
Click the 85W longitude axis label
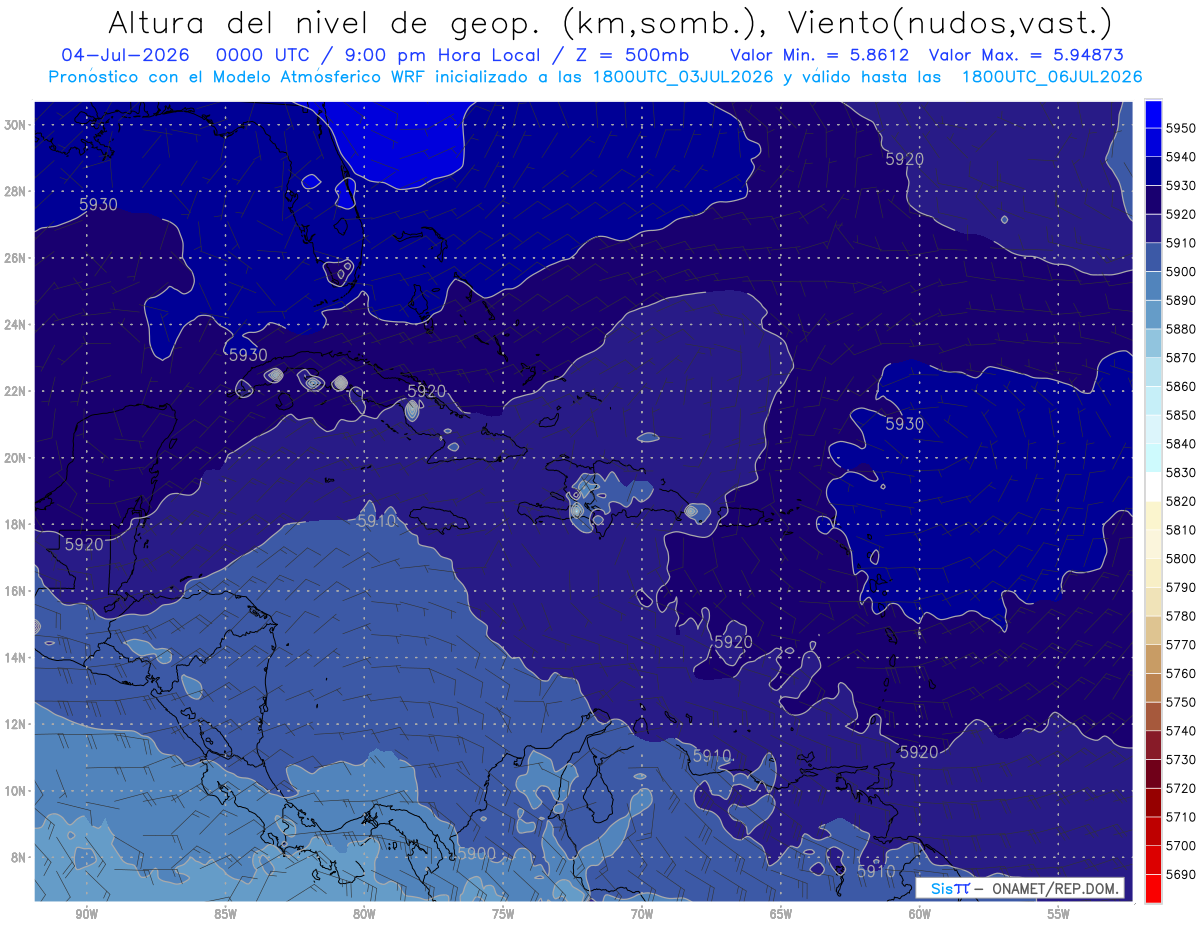pyautogui.click(x=225, y=914)
